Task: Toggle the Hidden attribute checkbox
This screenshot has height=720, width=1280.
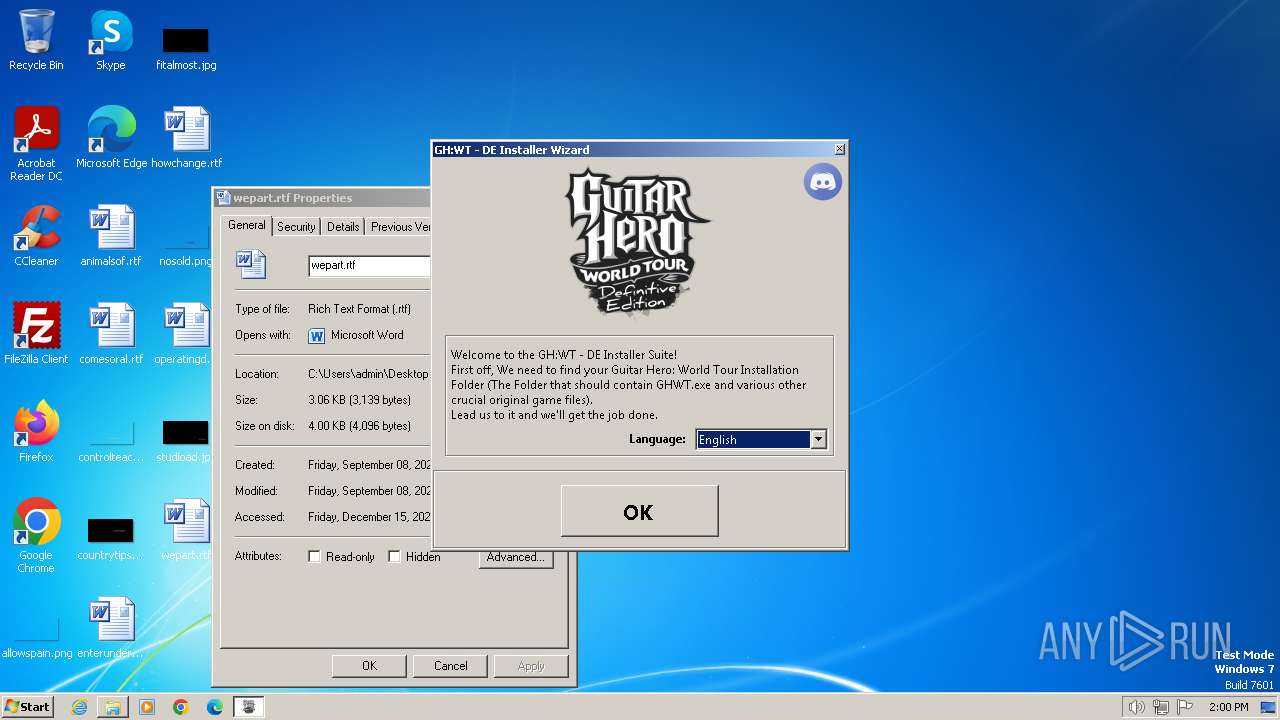Action: tap(394, 557)
